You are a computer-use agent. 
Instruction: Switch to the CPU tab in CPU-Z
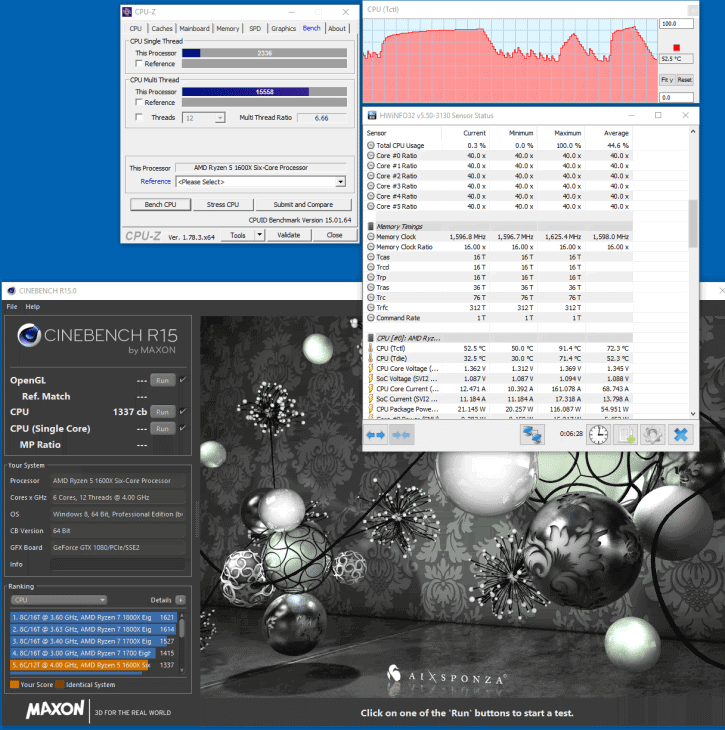coord(136,28)
